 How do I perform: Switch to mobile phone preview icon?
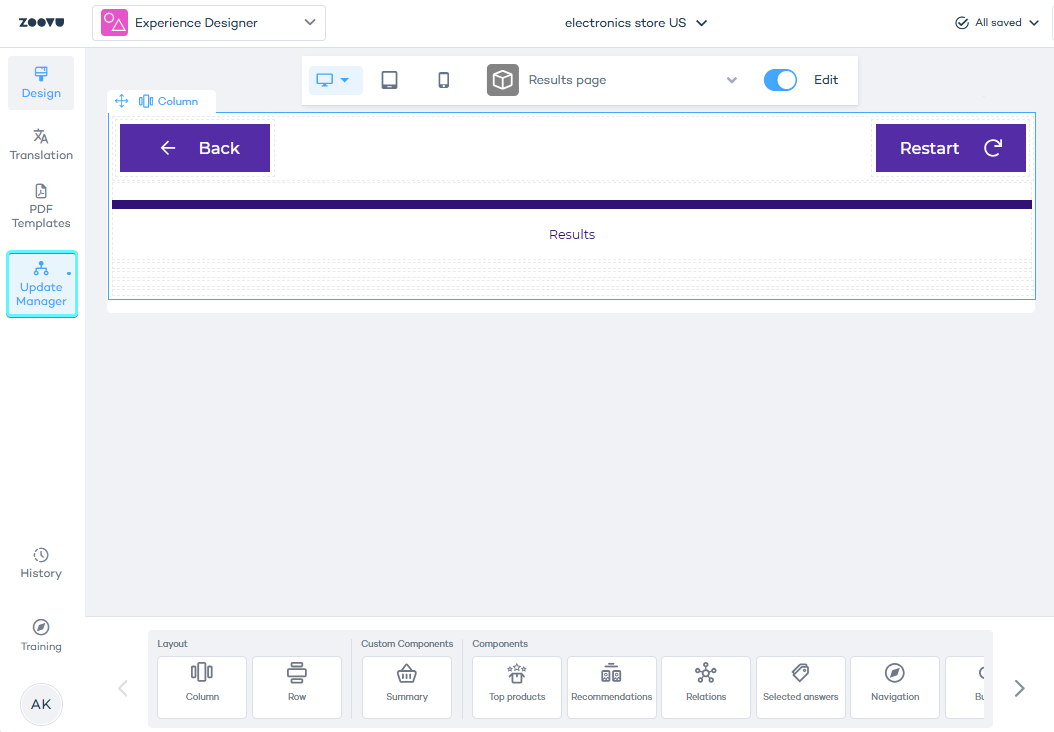[x=444, y=80]
